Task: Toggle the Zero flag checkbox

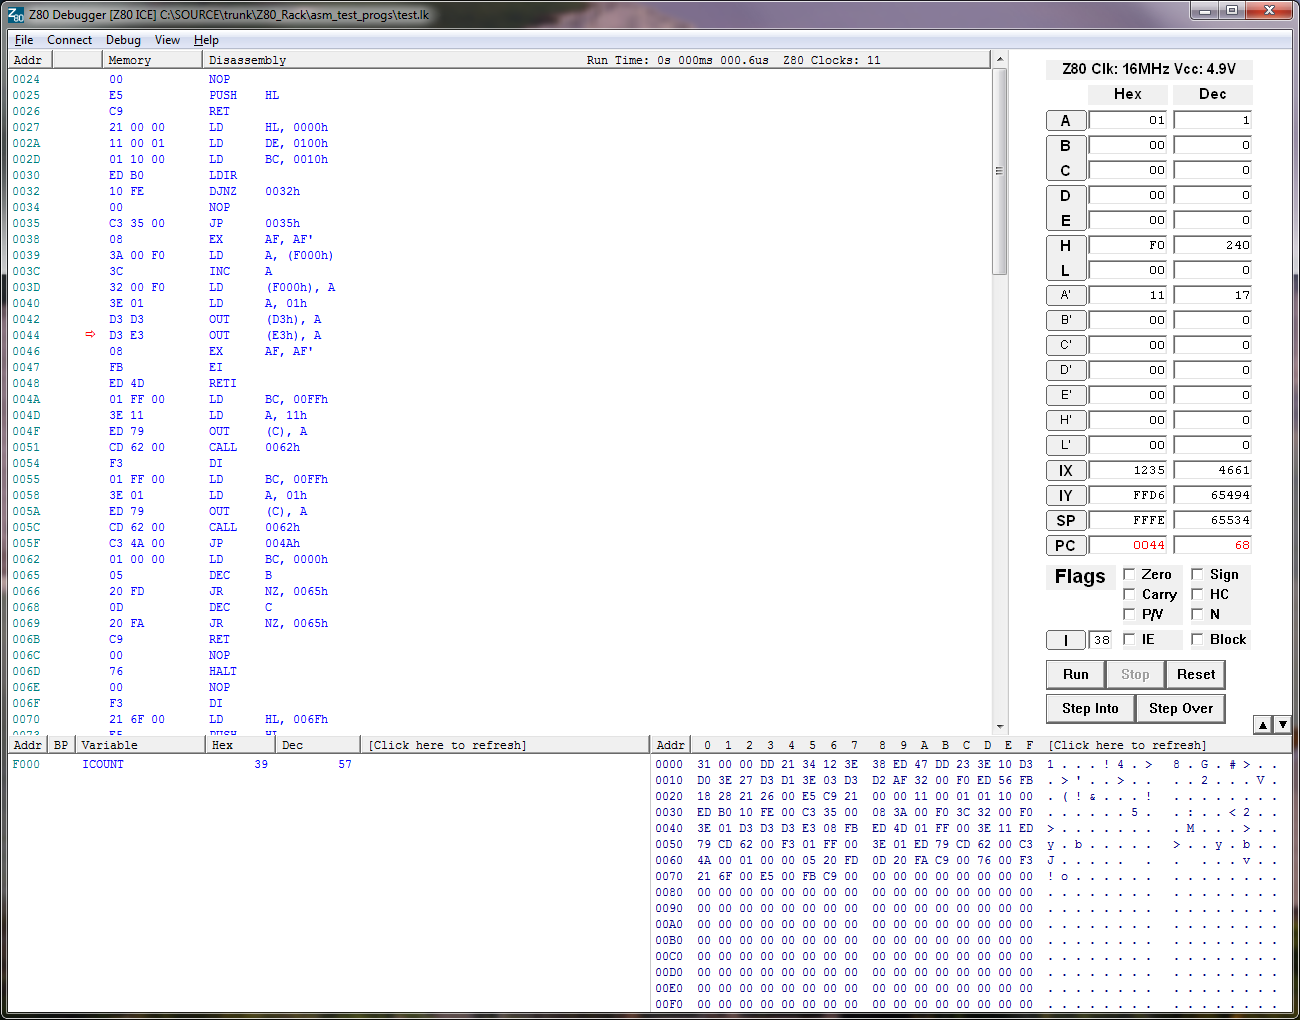Action: pos(1129,574)
